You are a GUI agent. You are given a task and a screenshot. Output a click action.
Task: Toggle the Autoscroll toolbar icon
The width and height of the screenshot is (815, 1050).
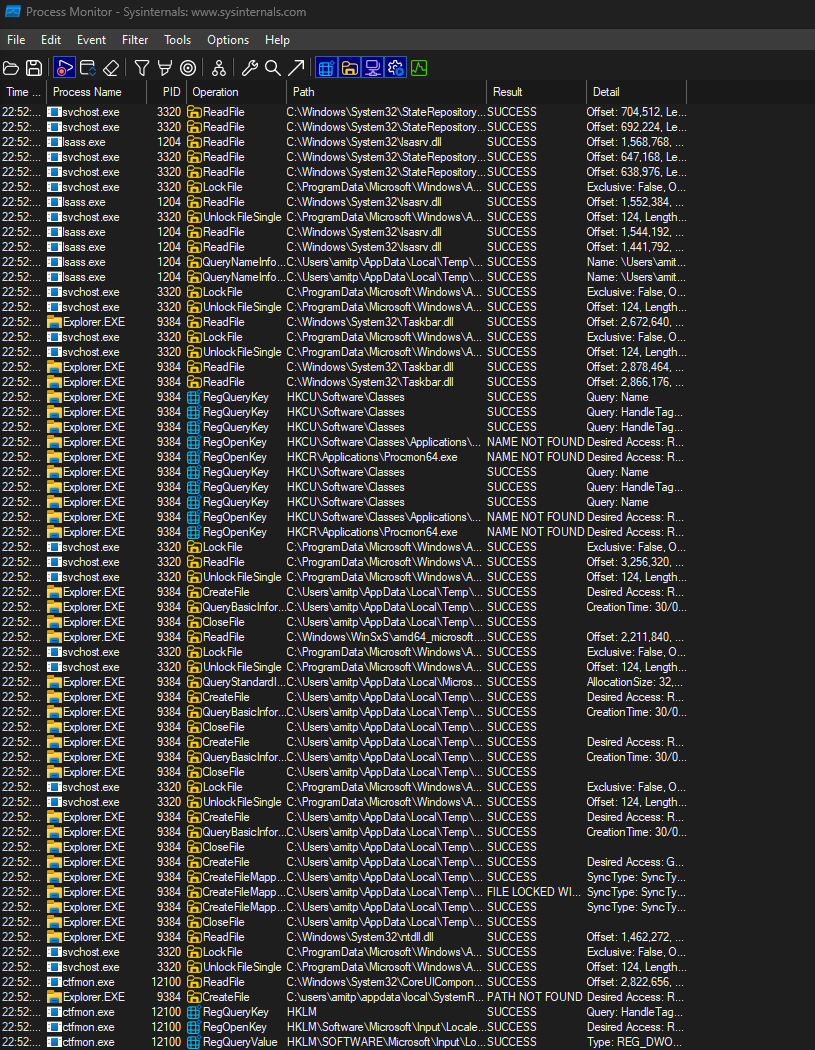point(88,68)
